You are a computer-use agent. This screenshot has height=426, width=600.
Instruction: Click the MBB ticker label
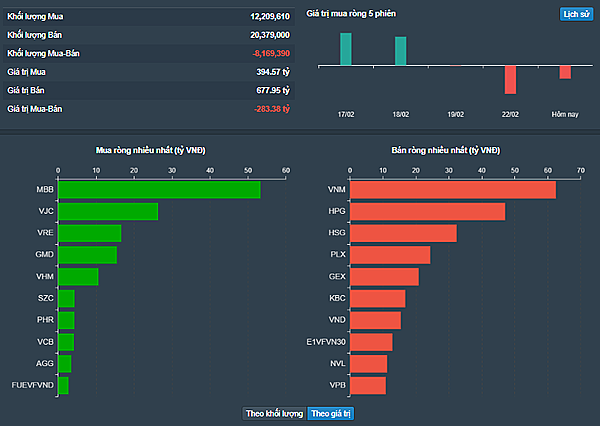[45, 189]
